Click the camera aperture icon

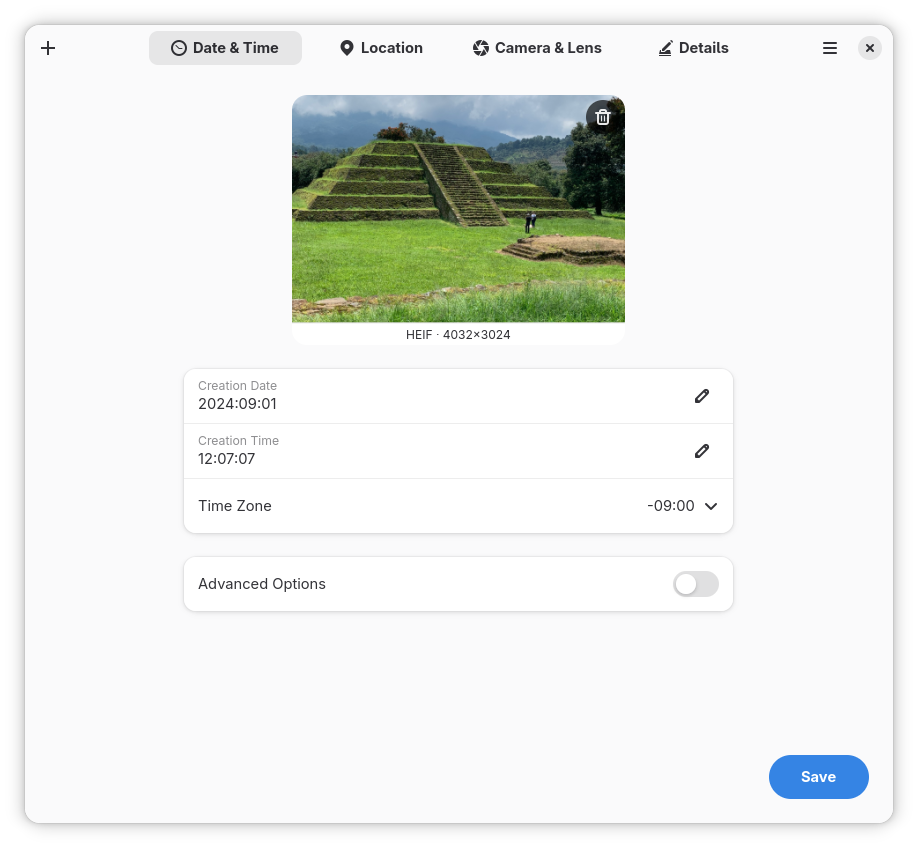coord(481,48)
